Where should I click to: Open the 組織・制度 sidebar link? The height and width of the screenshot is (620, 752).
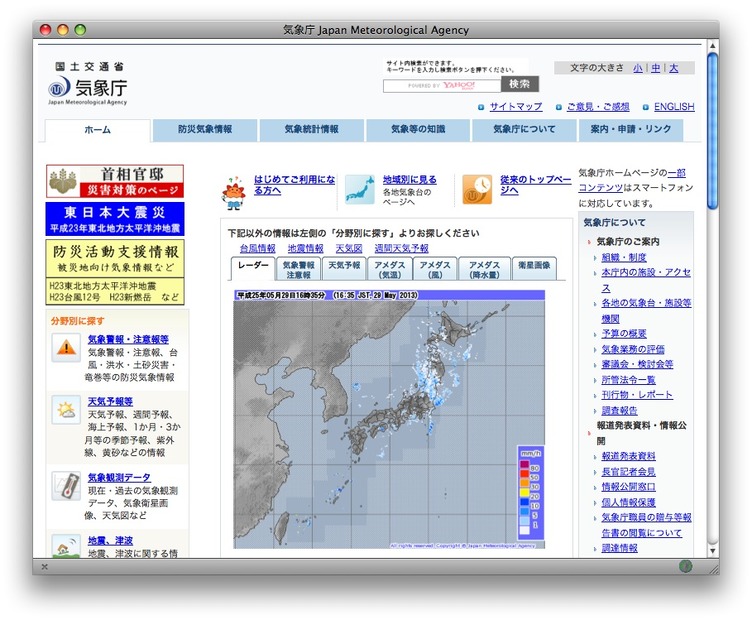[624, 257]
